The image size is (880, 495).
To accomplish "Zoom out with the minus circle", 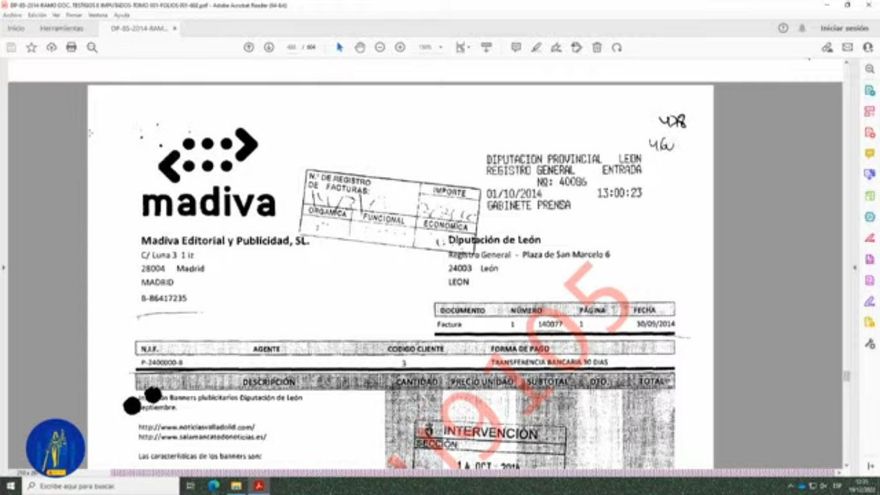I will click(380, 48).
